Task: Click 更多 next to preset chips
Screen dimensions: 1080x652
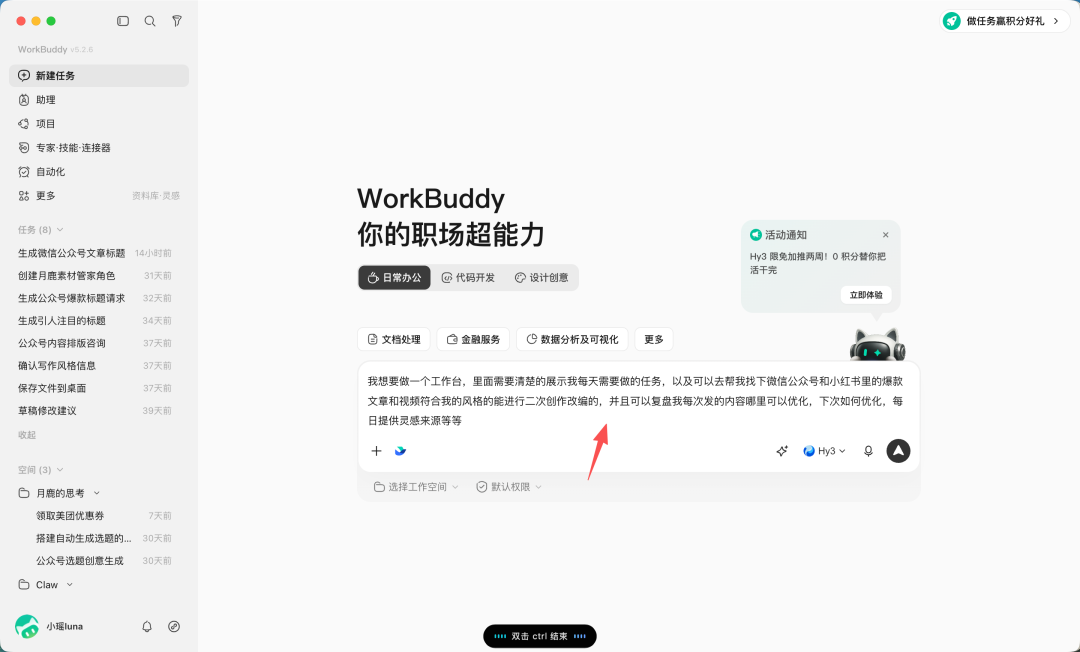Action: [654, 339]
